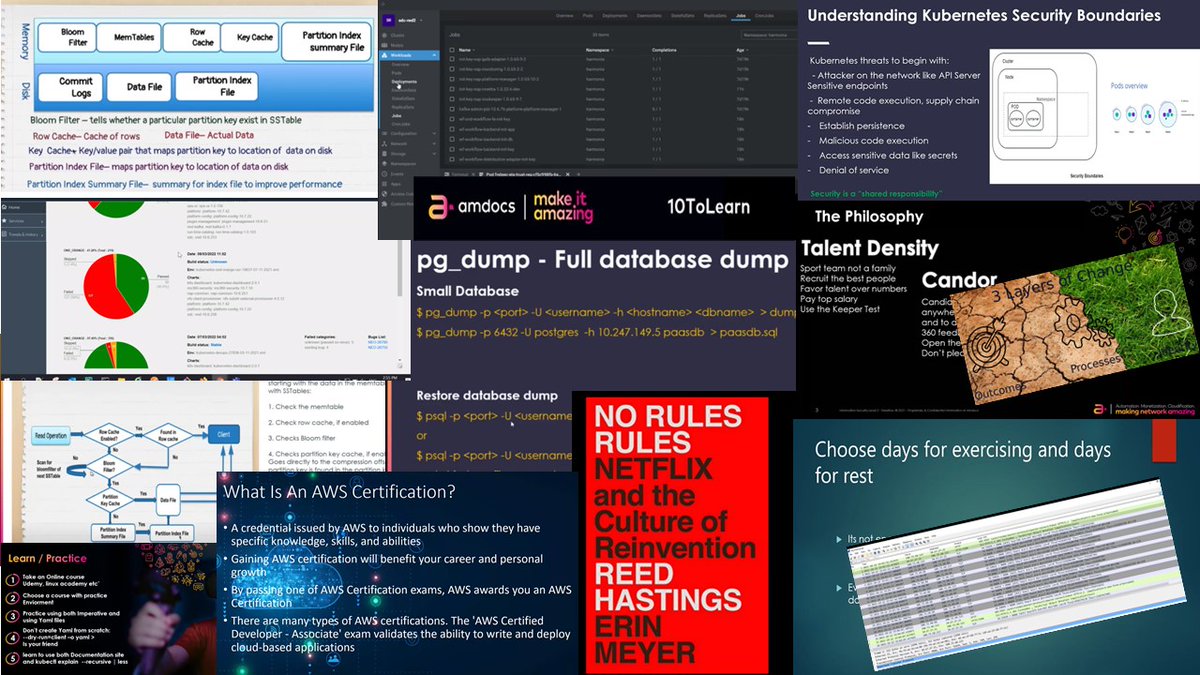
Task: Open Apps in the Kubernetes sidebar
Action: pos(396,184)
